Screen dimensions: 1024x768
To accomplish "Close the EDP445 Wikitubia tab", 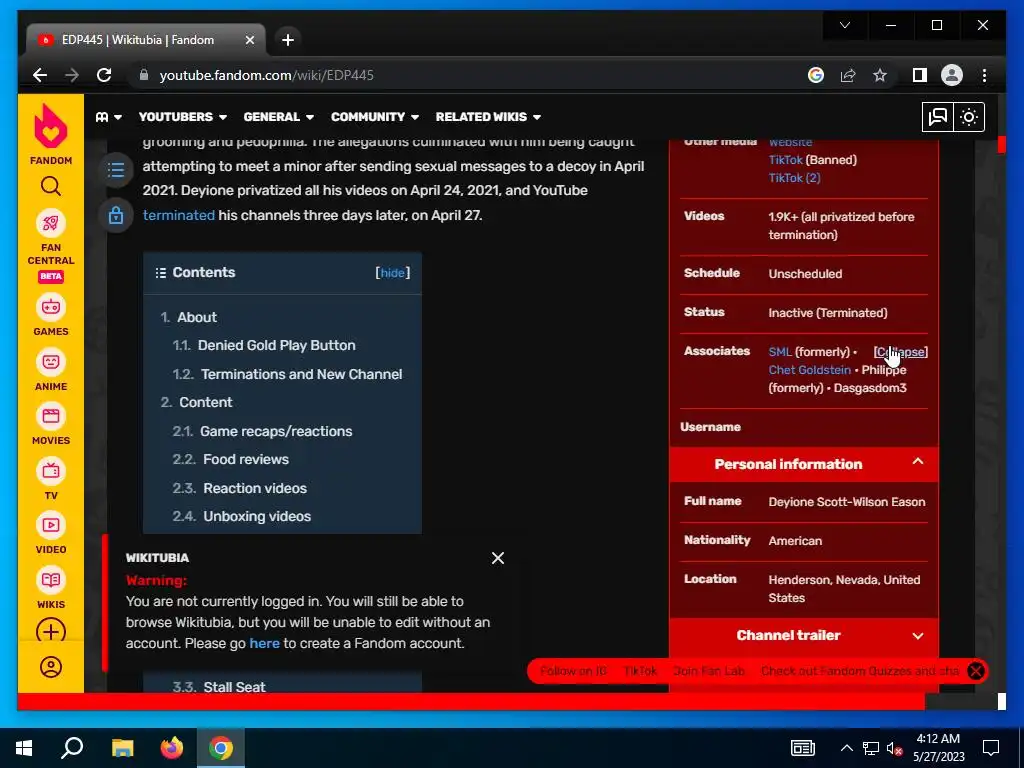I will pos(249,40).
